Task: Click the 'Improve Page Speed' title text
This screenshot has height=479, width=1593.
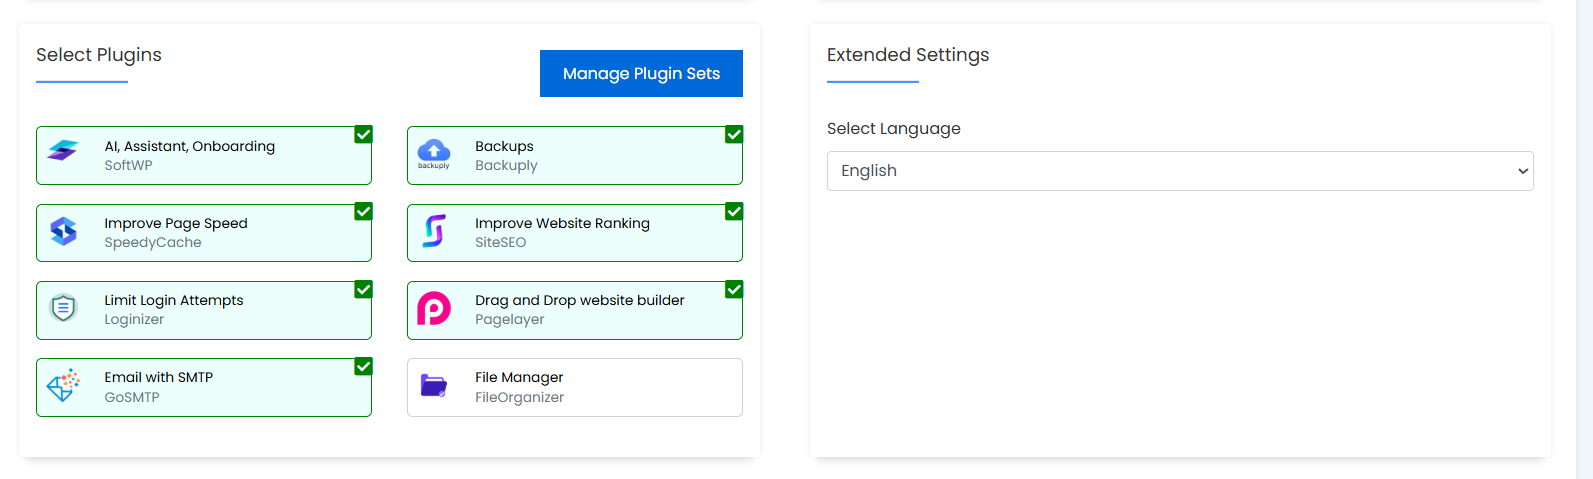Action: [176, 223]
